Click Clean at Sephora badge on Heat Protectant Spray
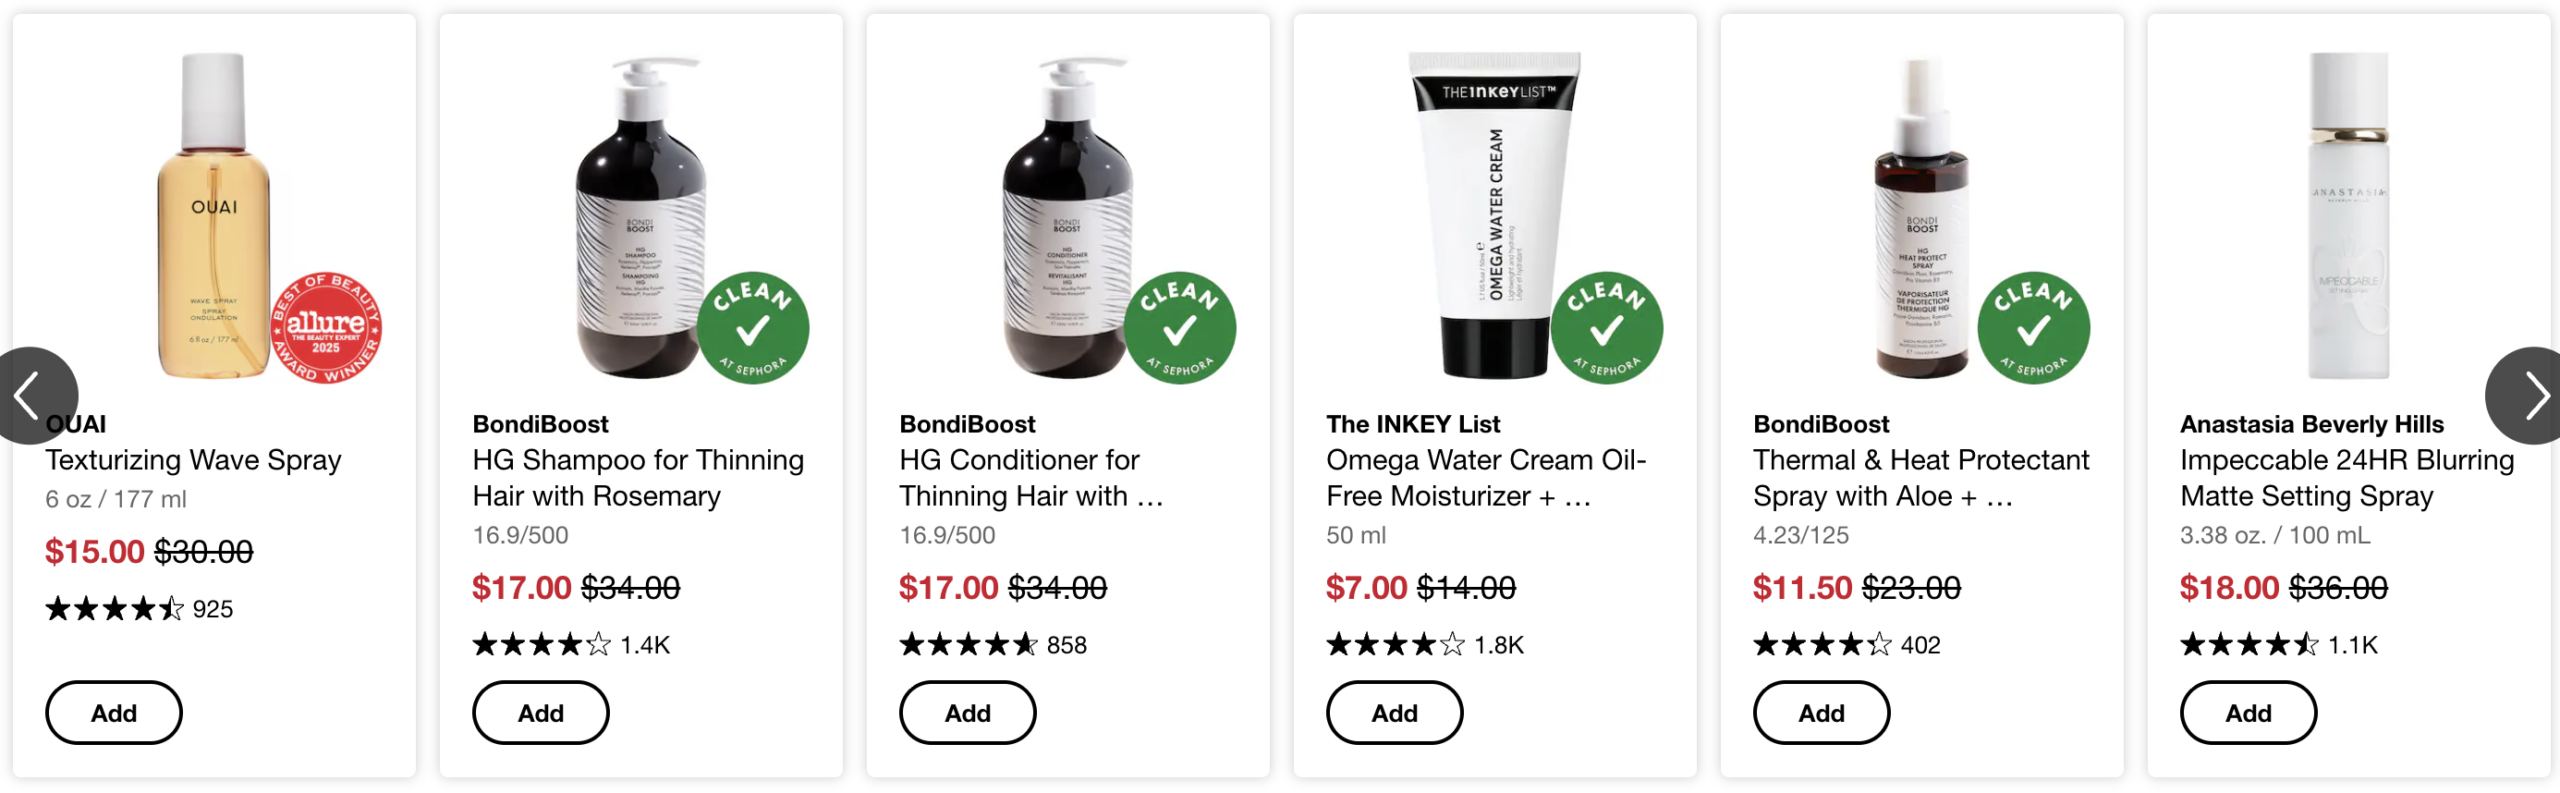Image resolution: width=2560 pixels, height=793 pixels. (2034, 328)
